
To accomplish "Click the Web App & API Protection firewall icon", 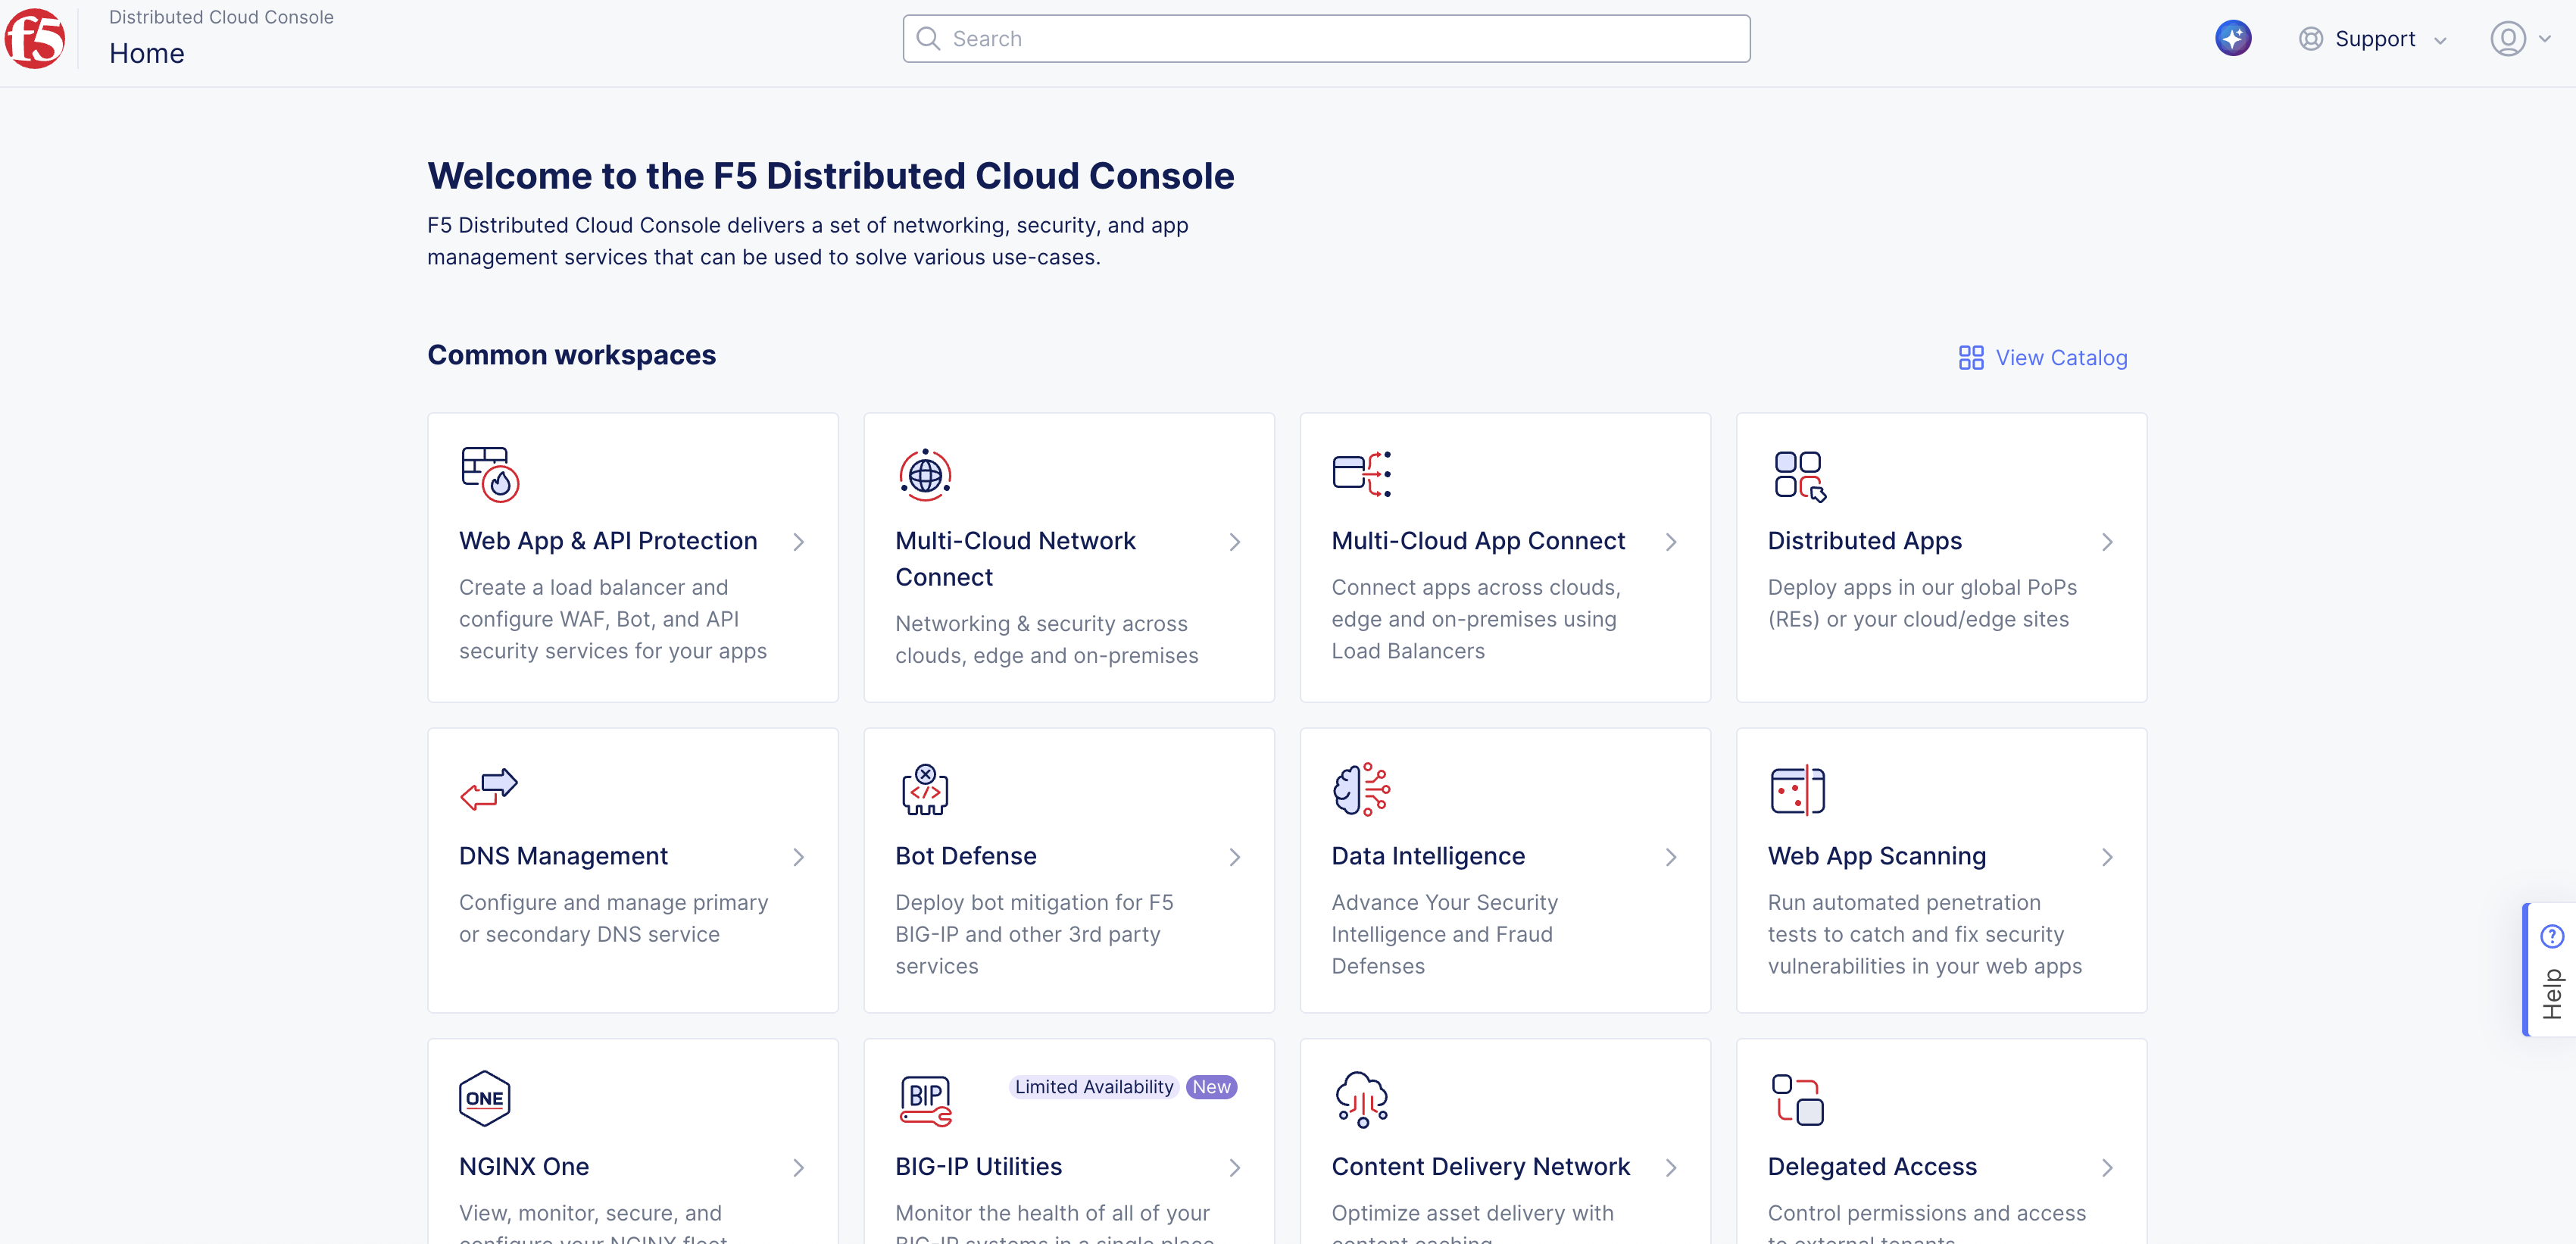I will click(x=489, y=474).
